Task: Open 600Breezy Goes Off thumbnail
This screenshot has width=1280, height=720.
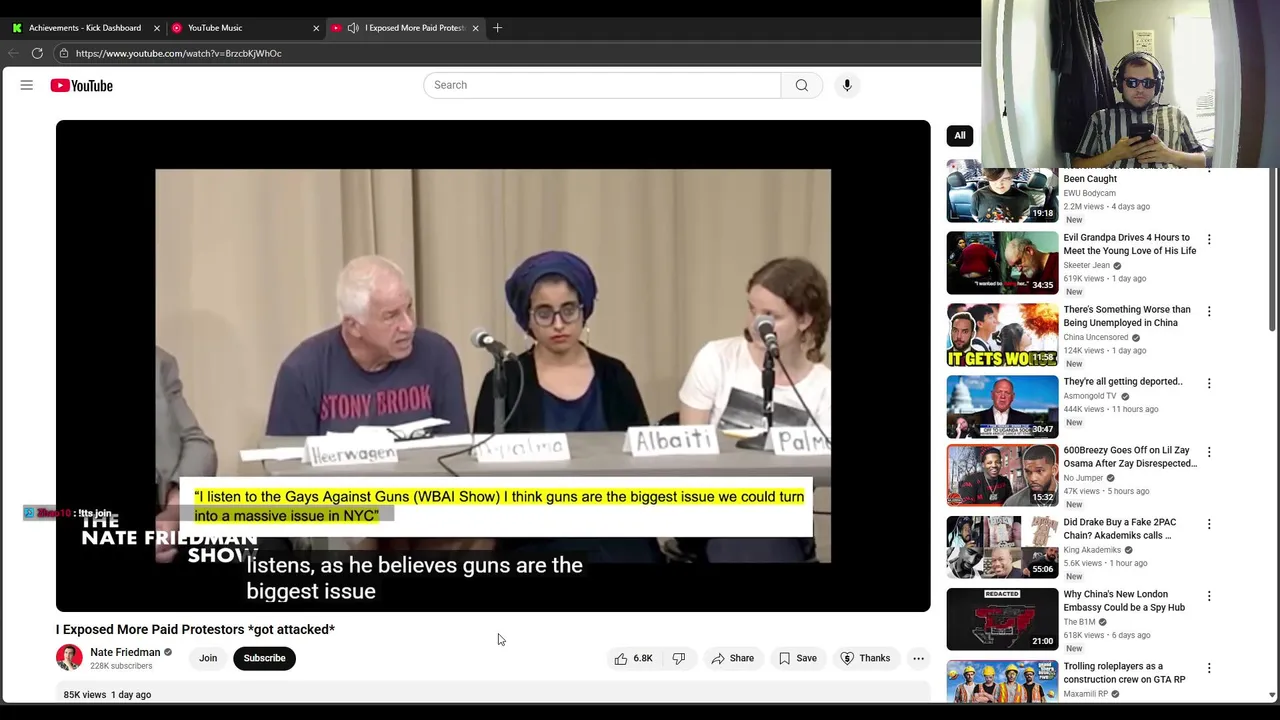Action: 1002,476
